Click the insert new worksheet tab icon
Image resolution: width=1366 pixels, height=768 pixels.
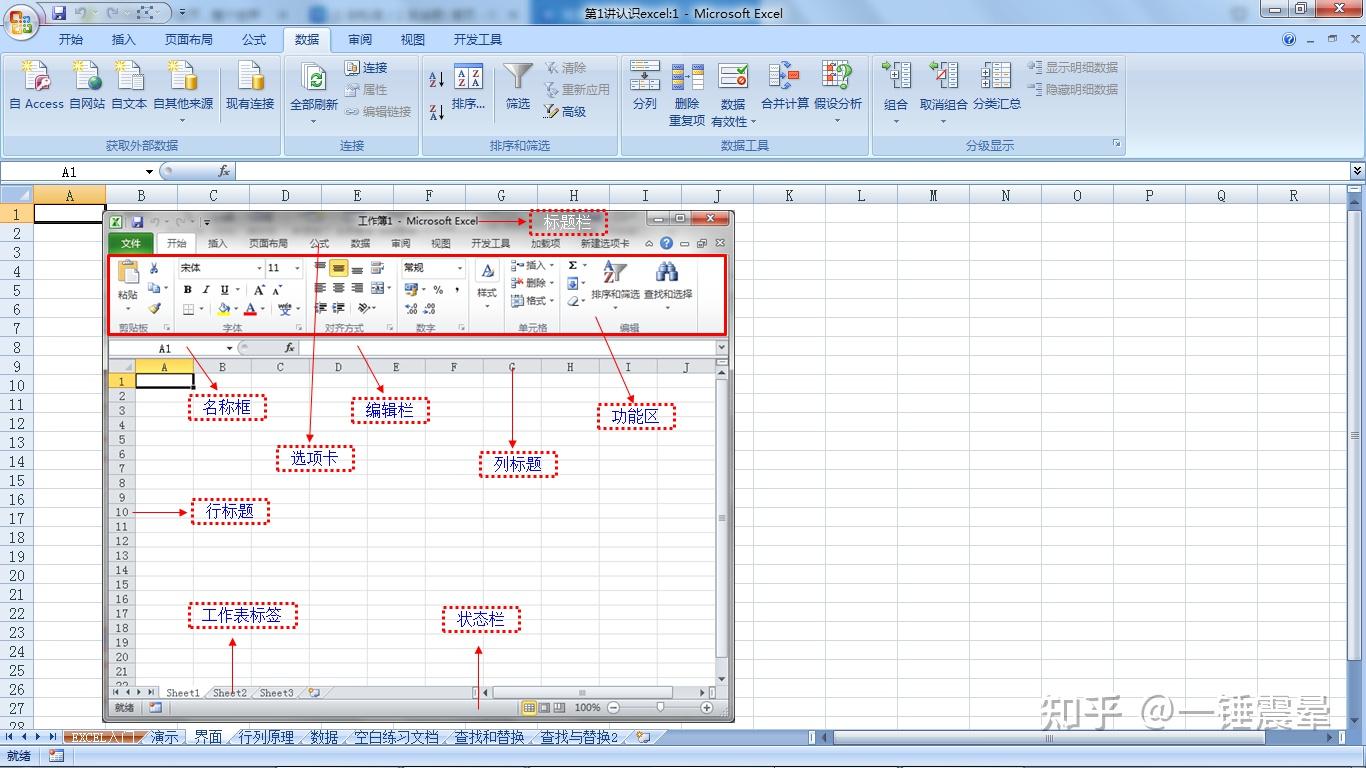(642, 737)
